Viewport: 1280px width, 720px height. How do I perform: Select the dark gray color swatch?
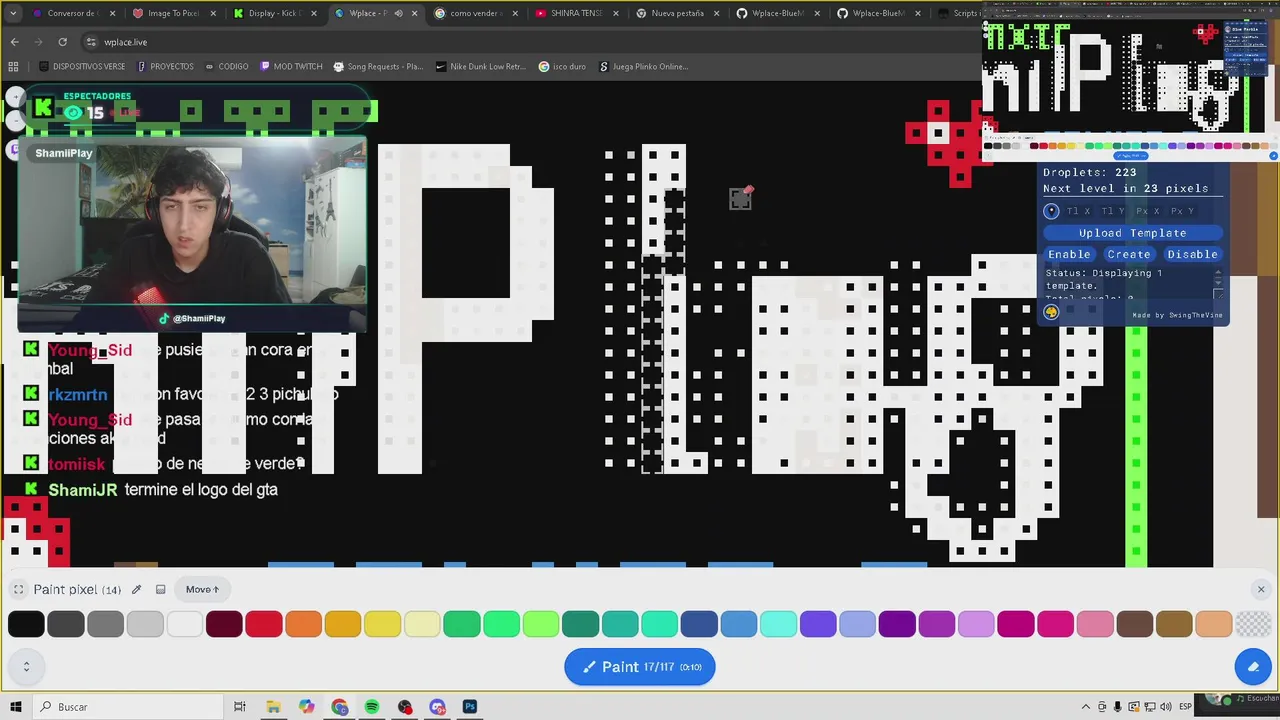pos(66,625)
